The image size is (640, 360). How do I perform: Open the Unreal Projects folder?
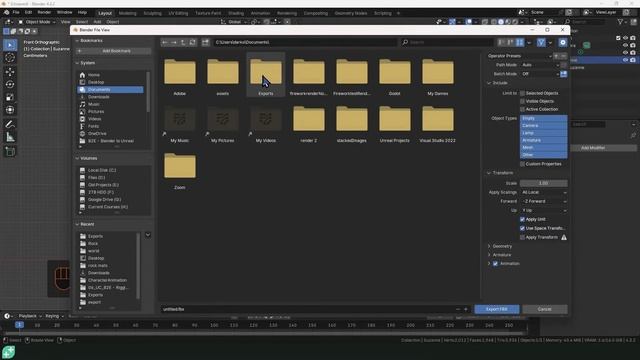395,122
